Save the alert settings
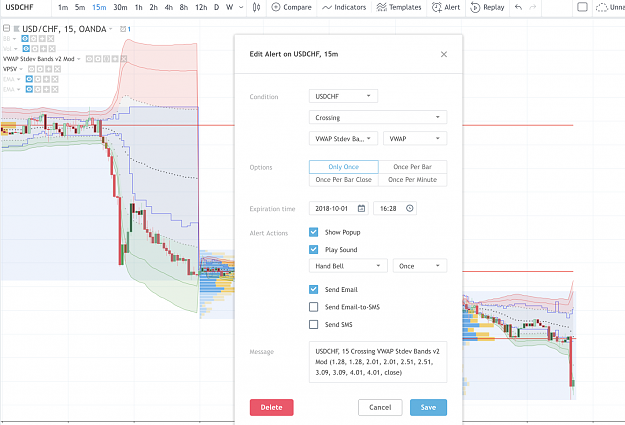The image size is (625, 425). click(428, 407)
